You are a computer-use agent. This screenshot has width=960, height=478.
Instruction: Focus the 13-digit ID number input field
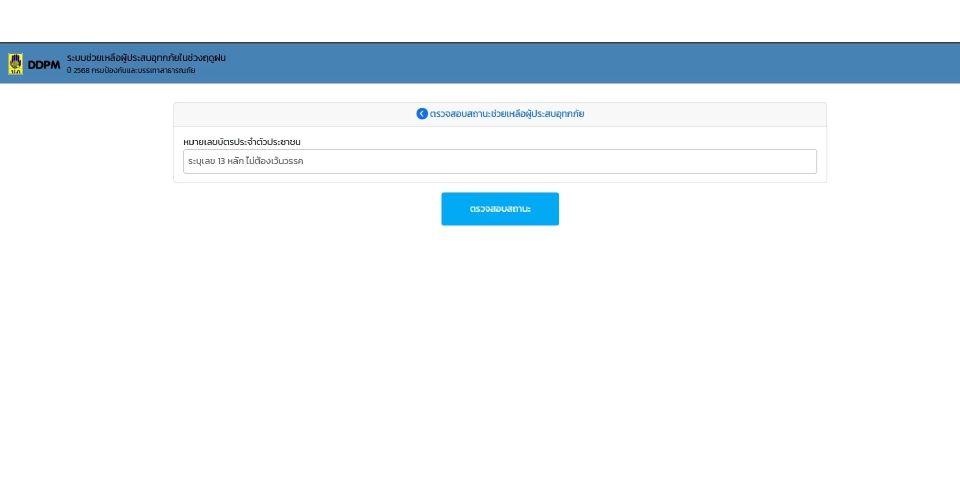[x=500, y=161]
